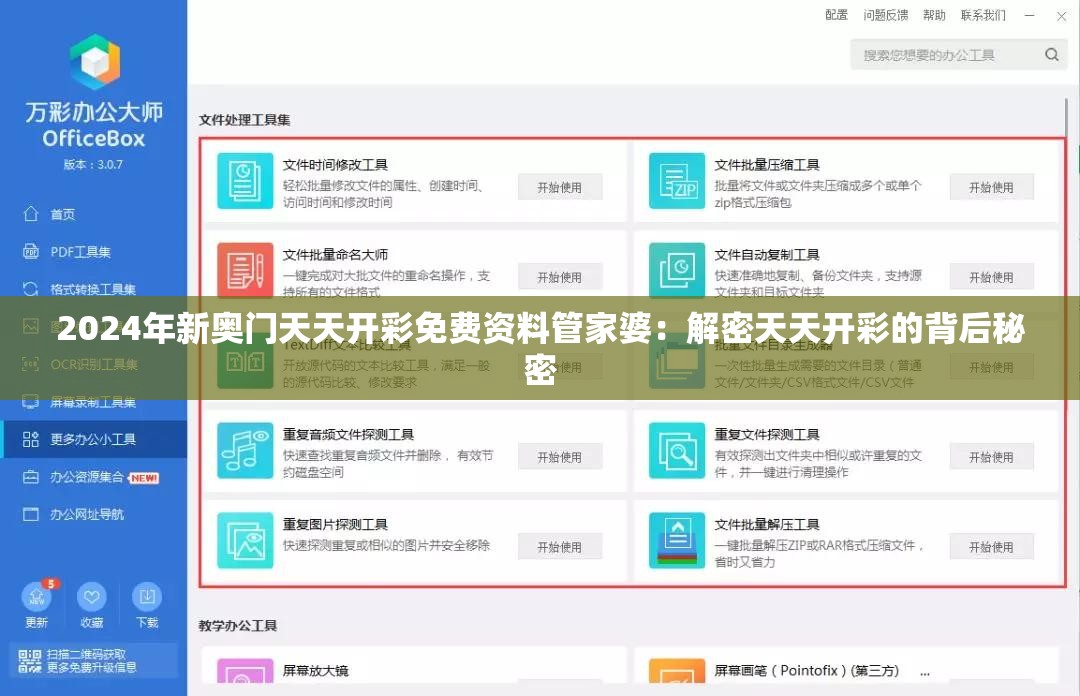The height and width of the screenshot is (696, 1080).
Task: Click the red 文件批量命名大师 icon
Action: coord(245,269)
